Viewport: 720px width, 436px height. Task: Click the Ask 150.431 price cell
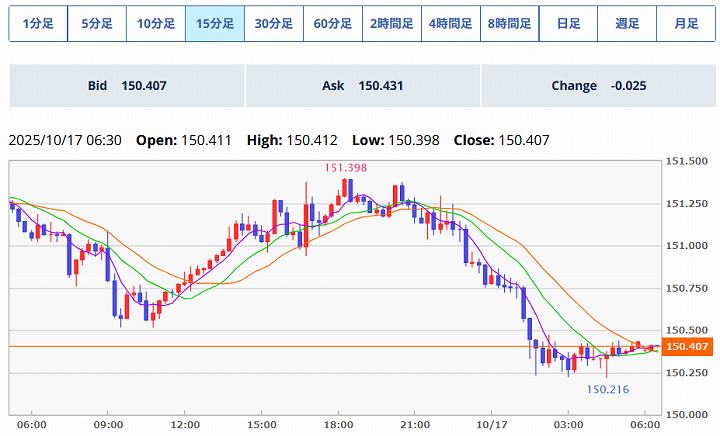[x=362, y=86]
